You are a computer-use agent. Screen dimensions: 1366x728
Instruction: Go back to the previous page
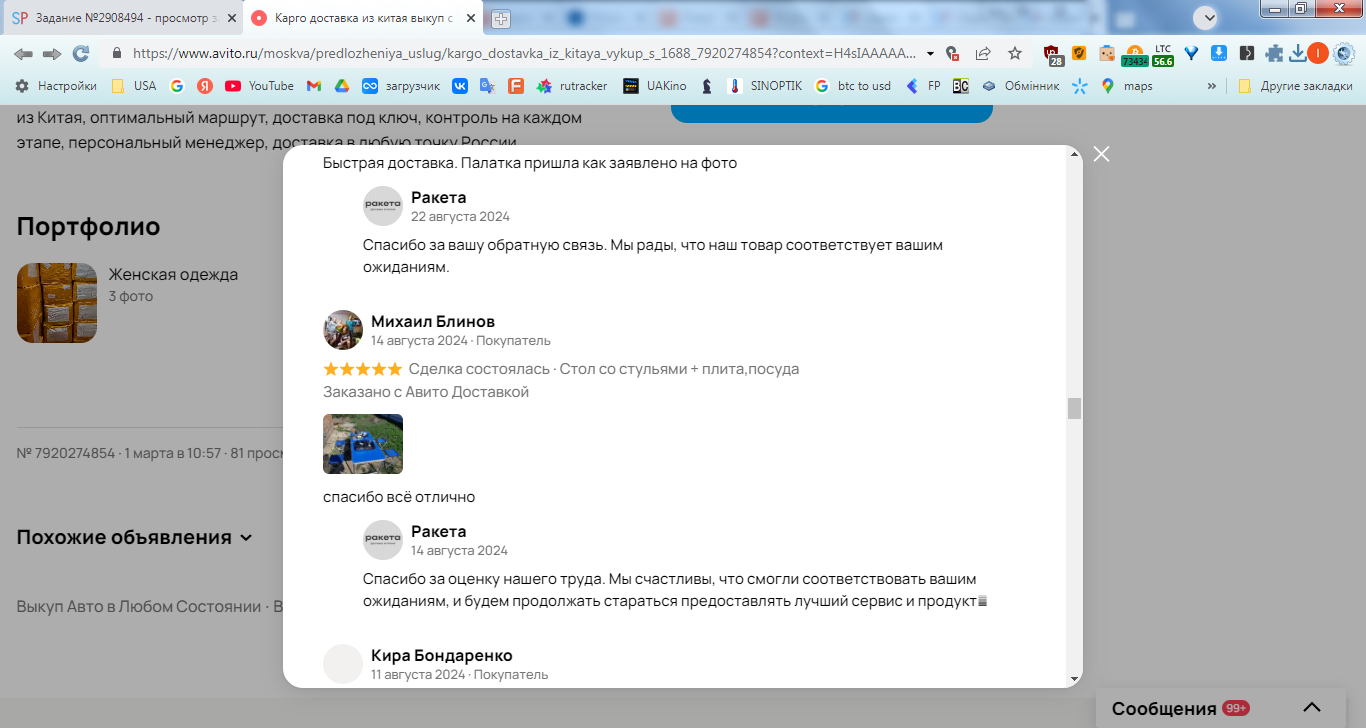23,53
